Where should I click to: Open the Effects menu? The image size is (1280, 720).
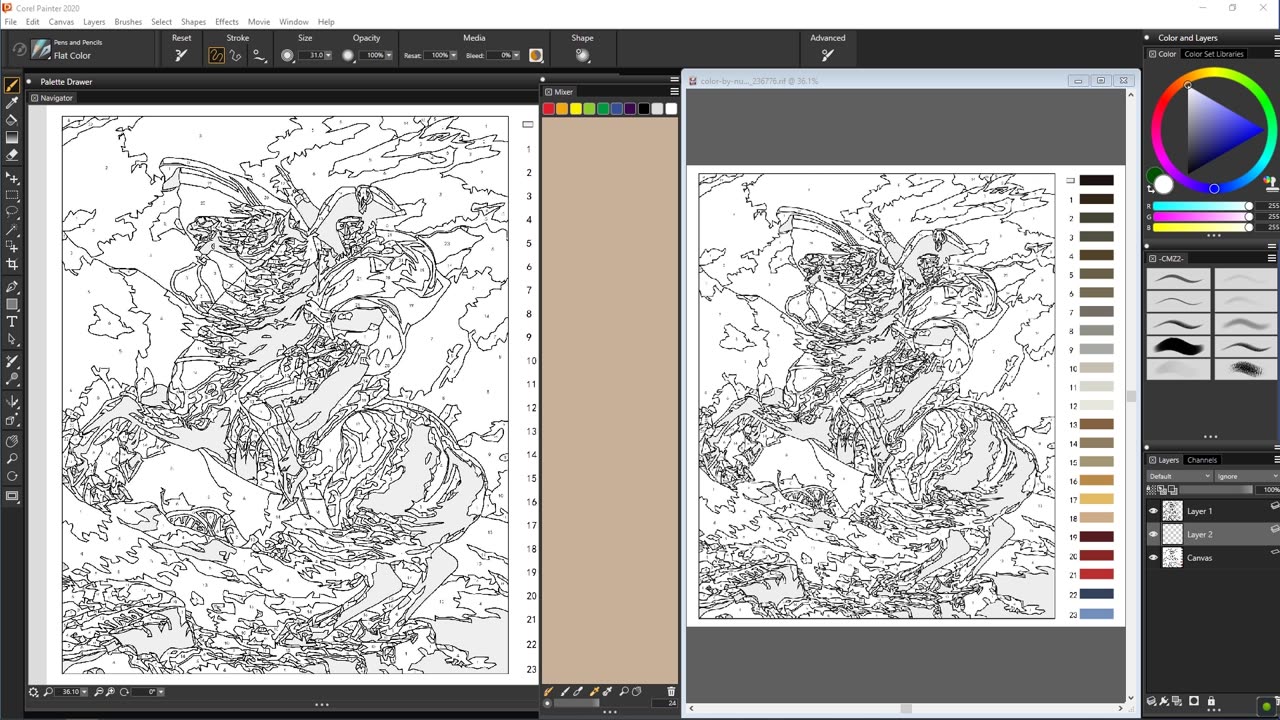pyautogui.click(x=227, y=21)
